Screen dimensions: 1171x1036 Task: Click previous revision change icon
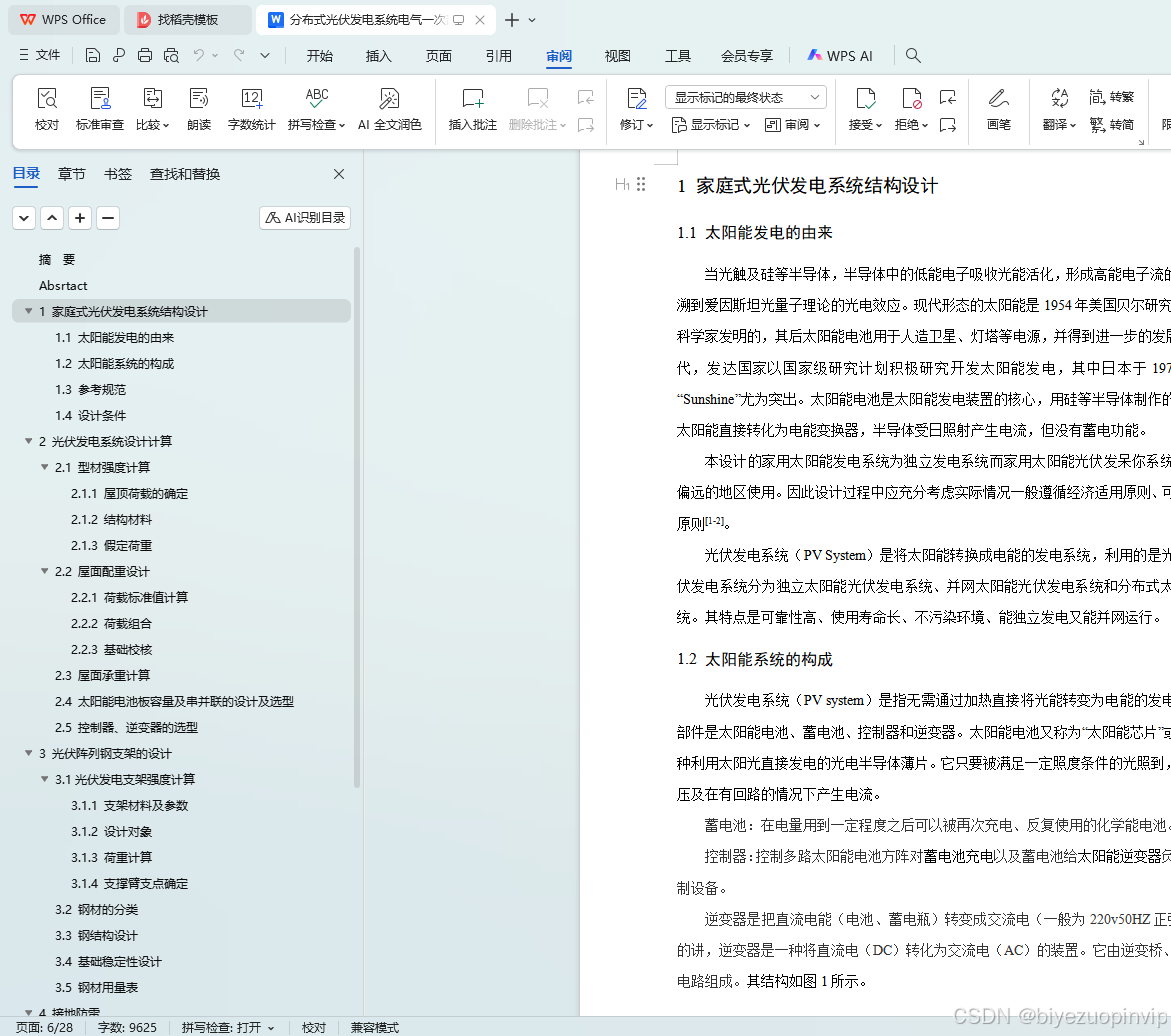948,97
